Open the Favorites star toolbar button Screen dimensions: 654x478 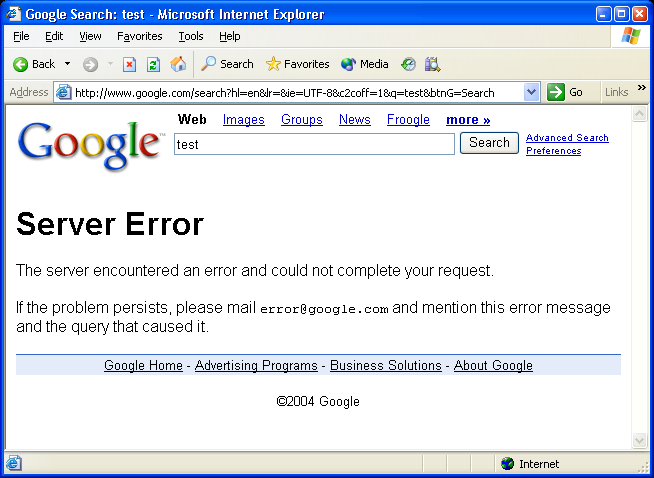pyautogui.click(x=297, y=64)
